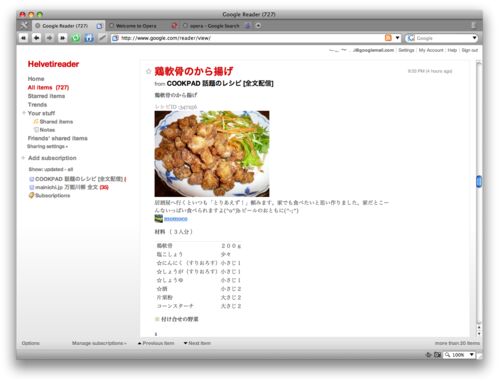Viewport: 500px width, 382px height.
Task: Click the Next item button
Action: pos(197,343)
